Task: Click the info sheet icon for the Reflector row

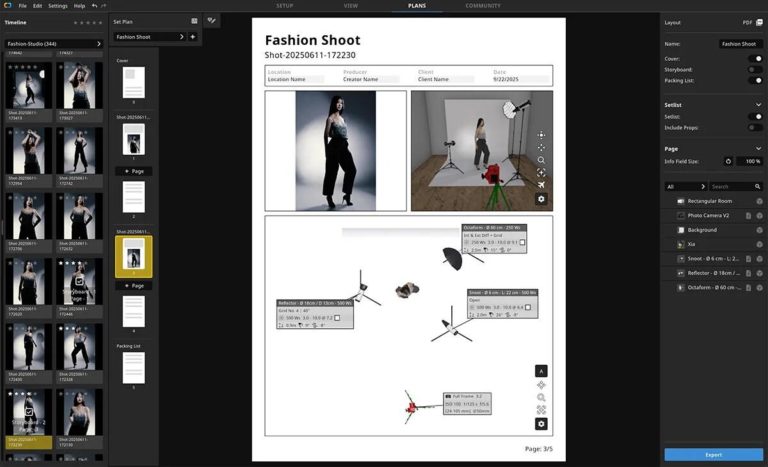Action: pyautogui.click(x=748, y=273)
